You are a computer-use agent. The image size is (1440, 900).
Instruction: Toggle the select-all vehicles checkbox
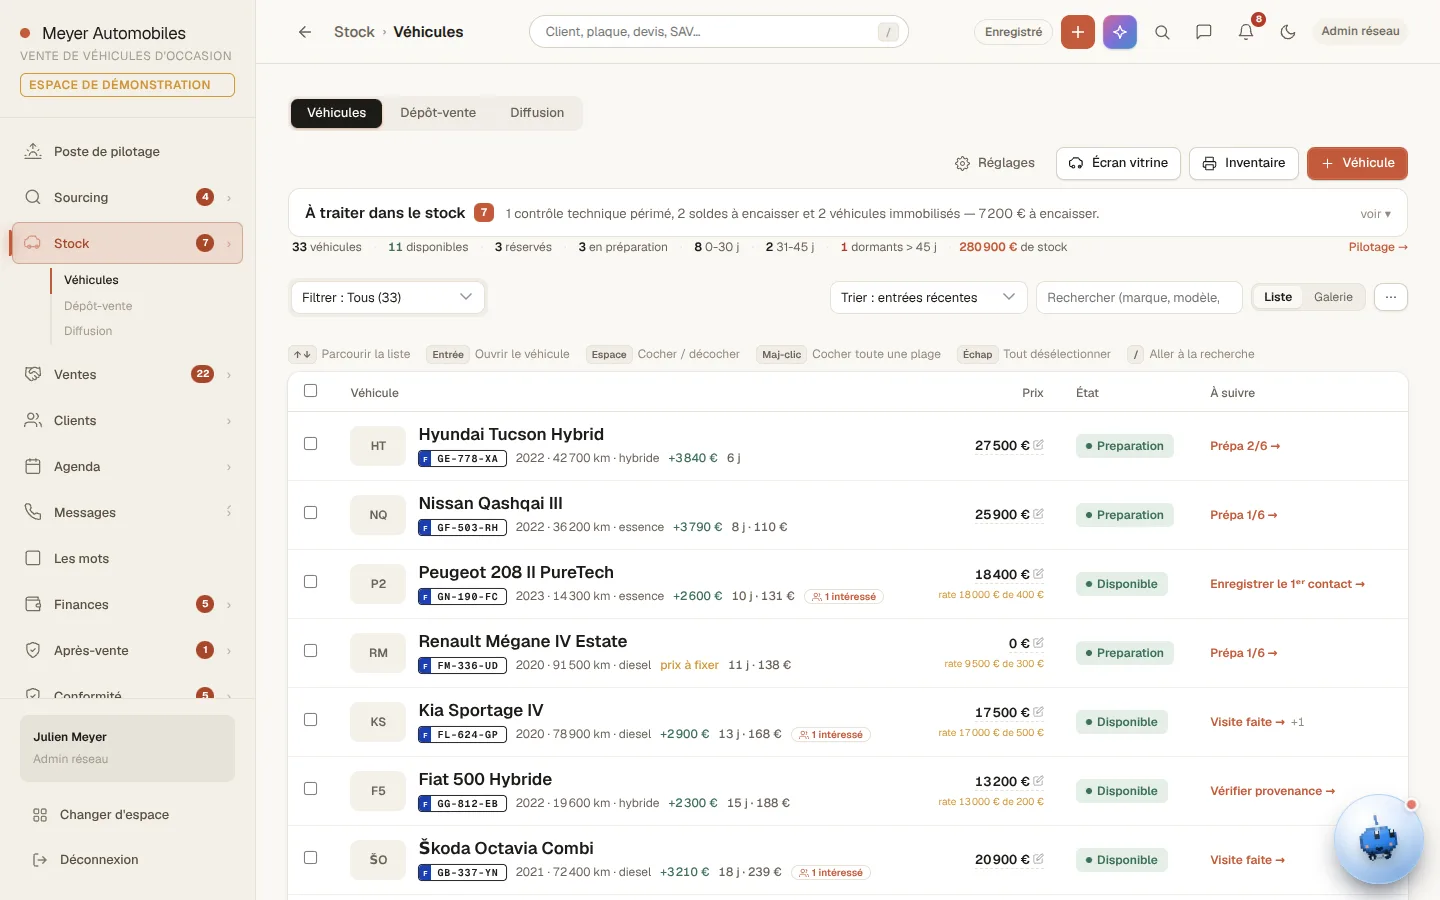(310, 391)
